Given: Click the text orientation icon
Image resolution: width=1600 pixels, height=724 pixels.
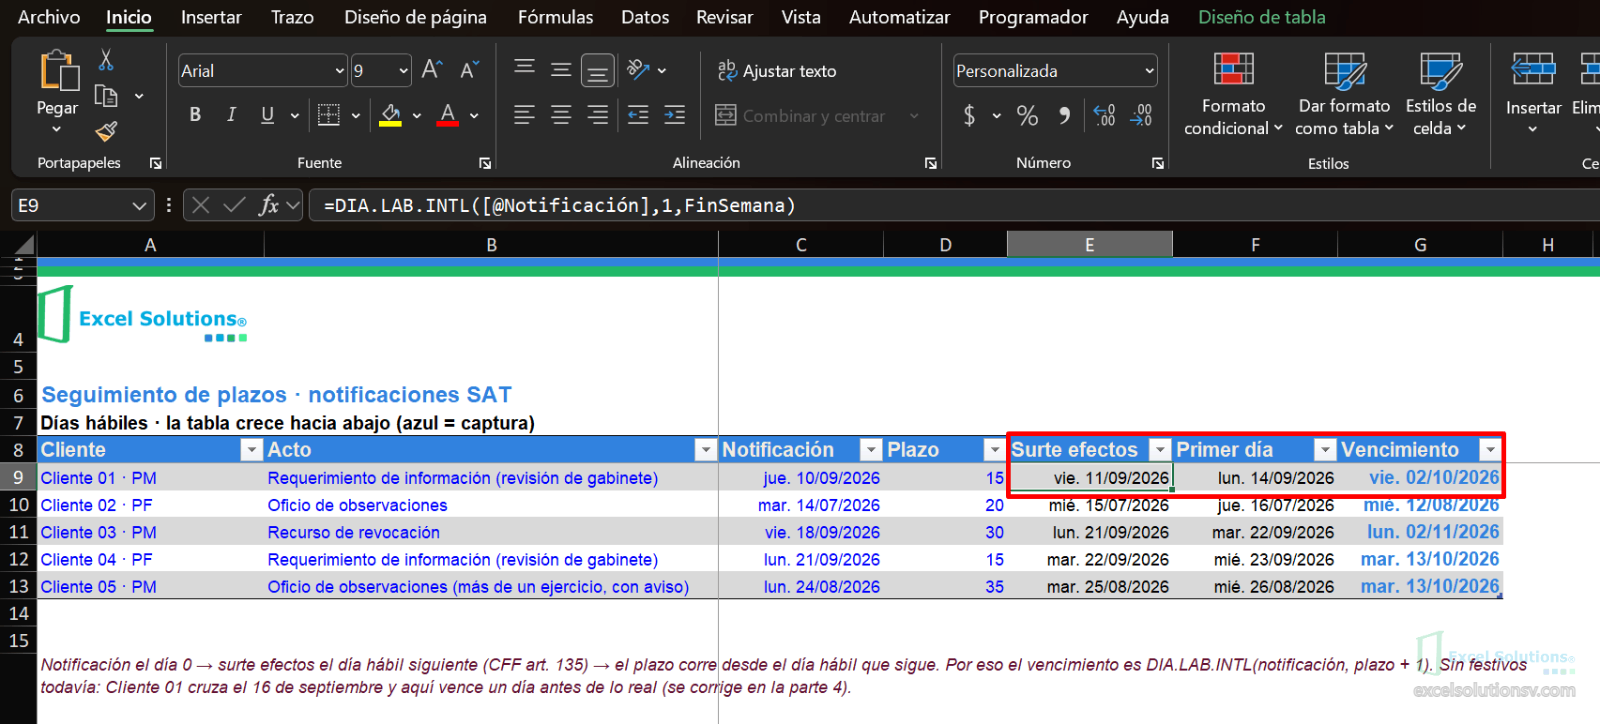Looking at the screenshot, I should (638, 69).
